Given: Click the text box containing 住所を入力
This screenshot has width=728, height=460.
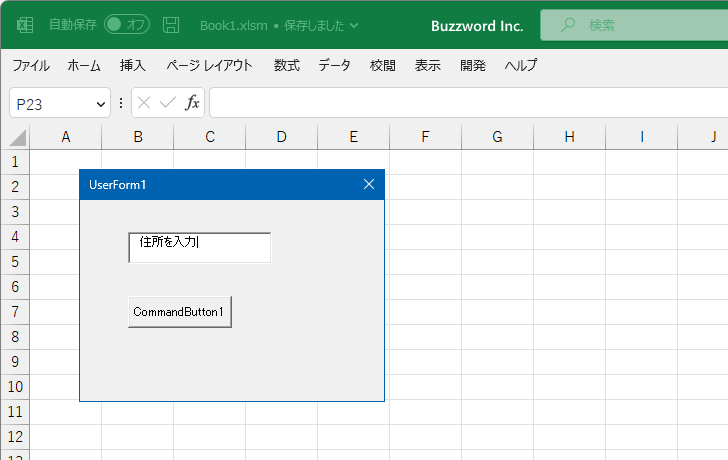Looking at the screenshot, I should (x=200, y=247).
